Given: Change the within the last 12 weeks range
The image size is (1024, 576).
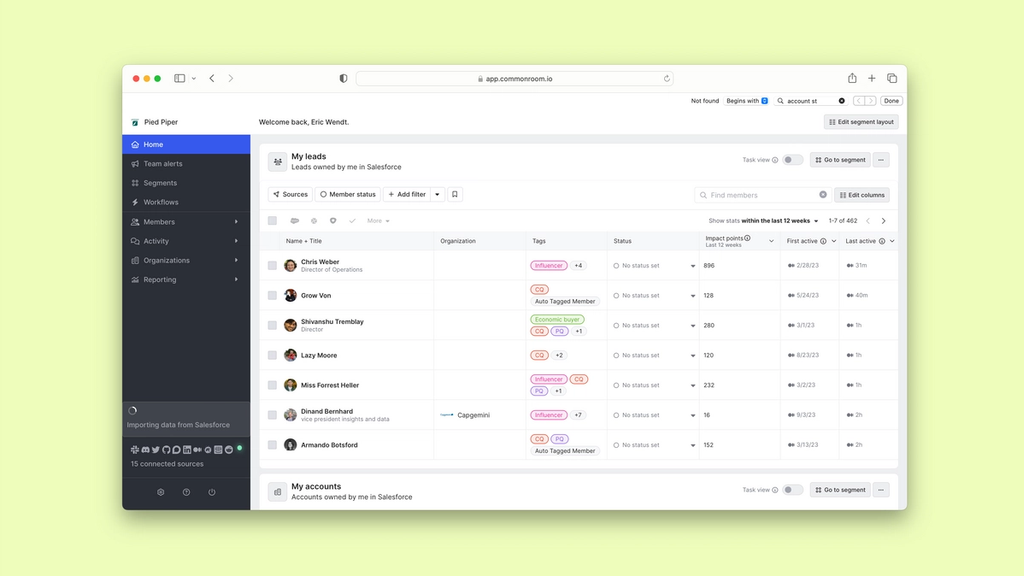Looking at the screenshot, I should 780,221.
